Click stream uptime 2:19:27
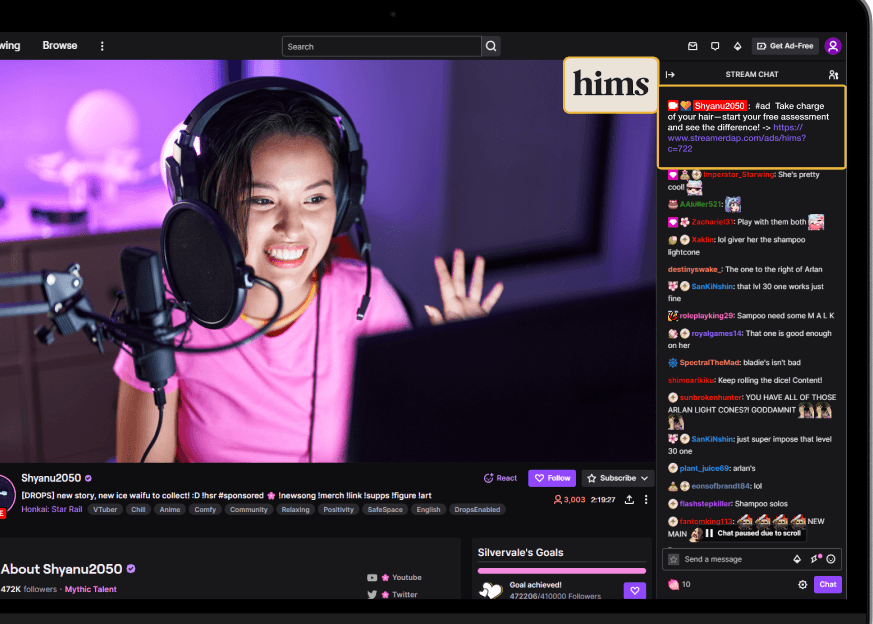The width and height of the screenshot is (873, 624). 602,500
